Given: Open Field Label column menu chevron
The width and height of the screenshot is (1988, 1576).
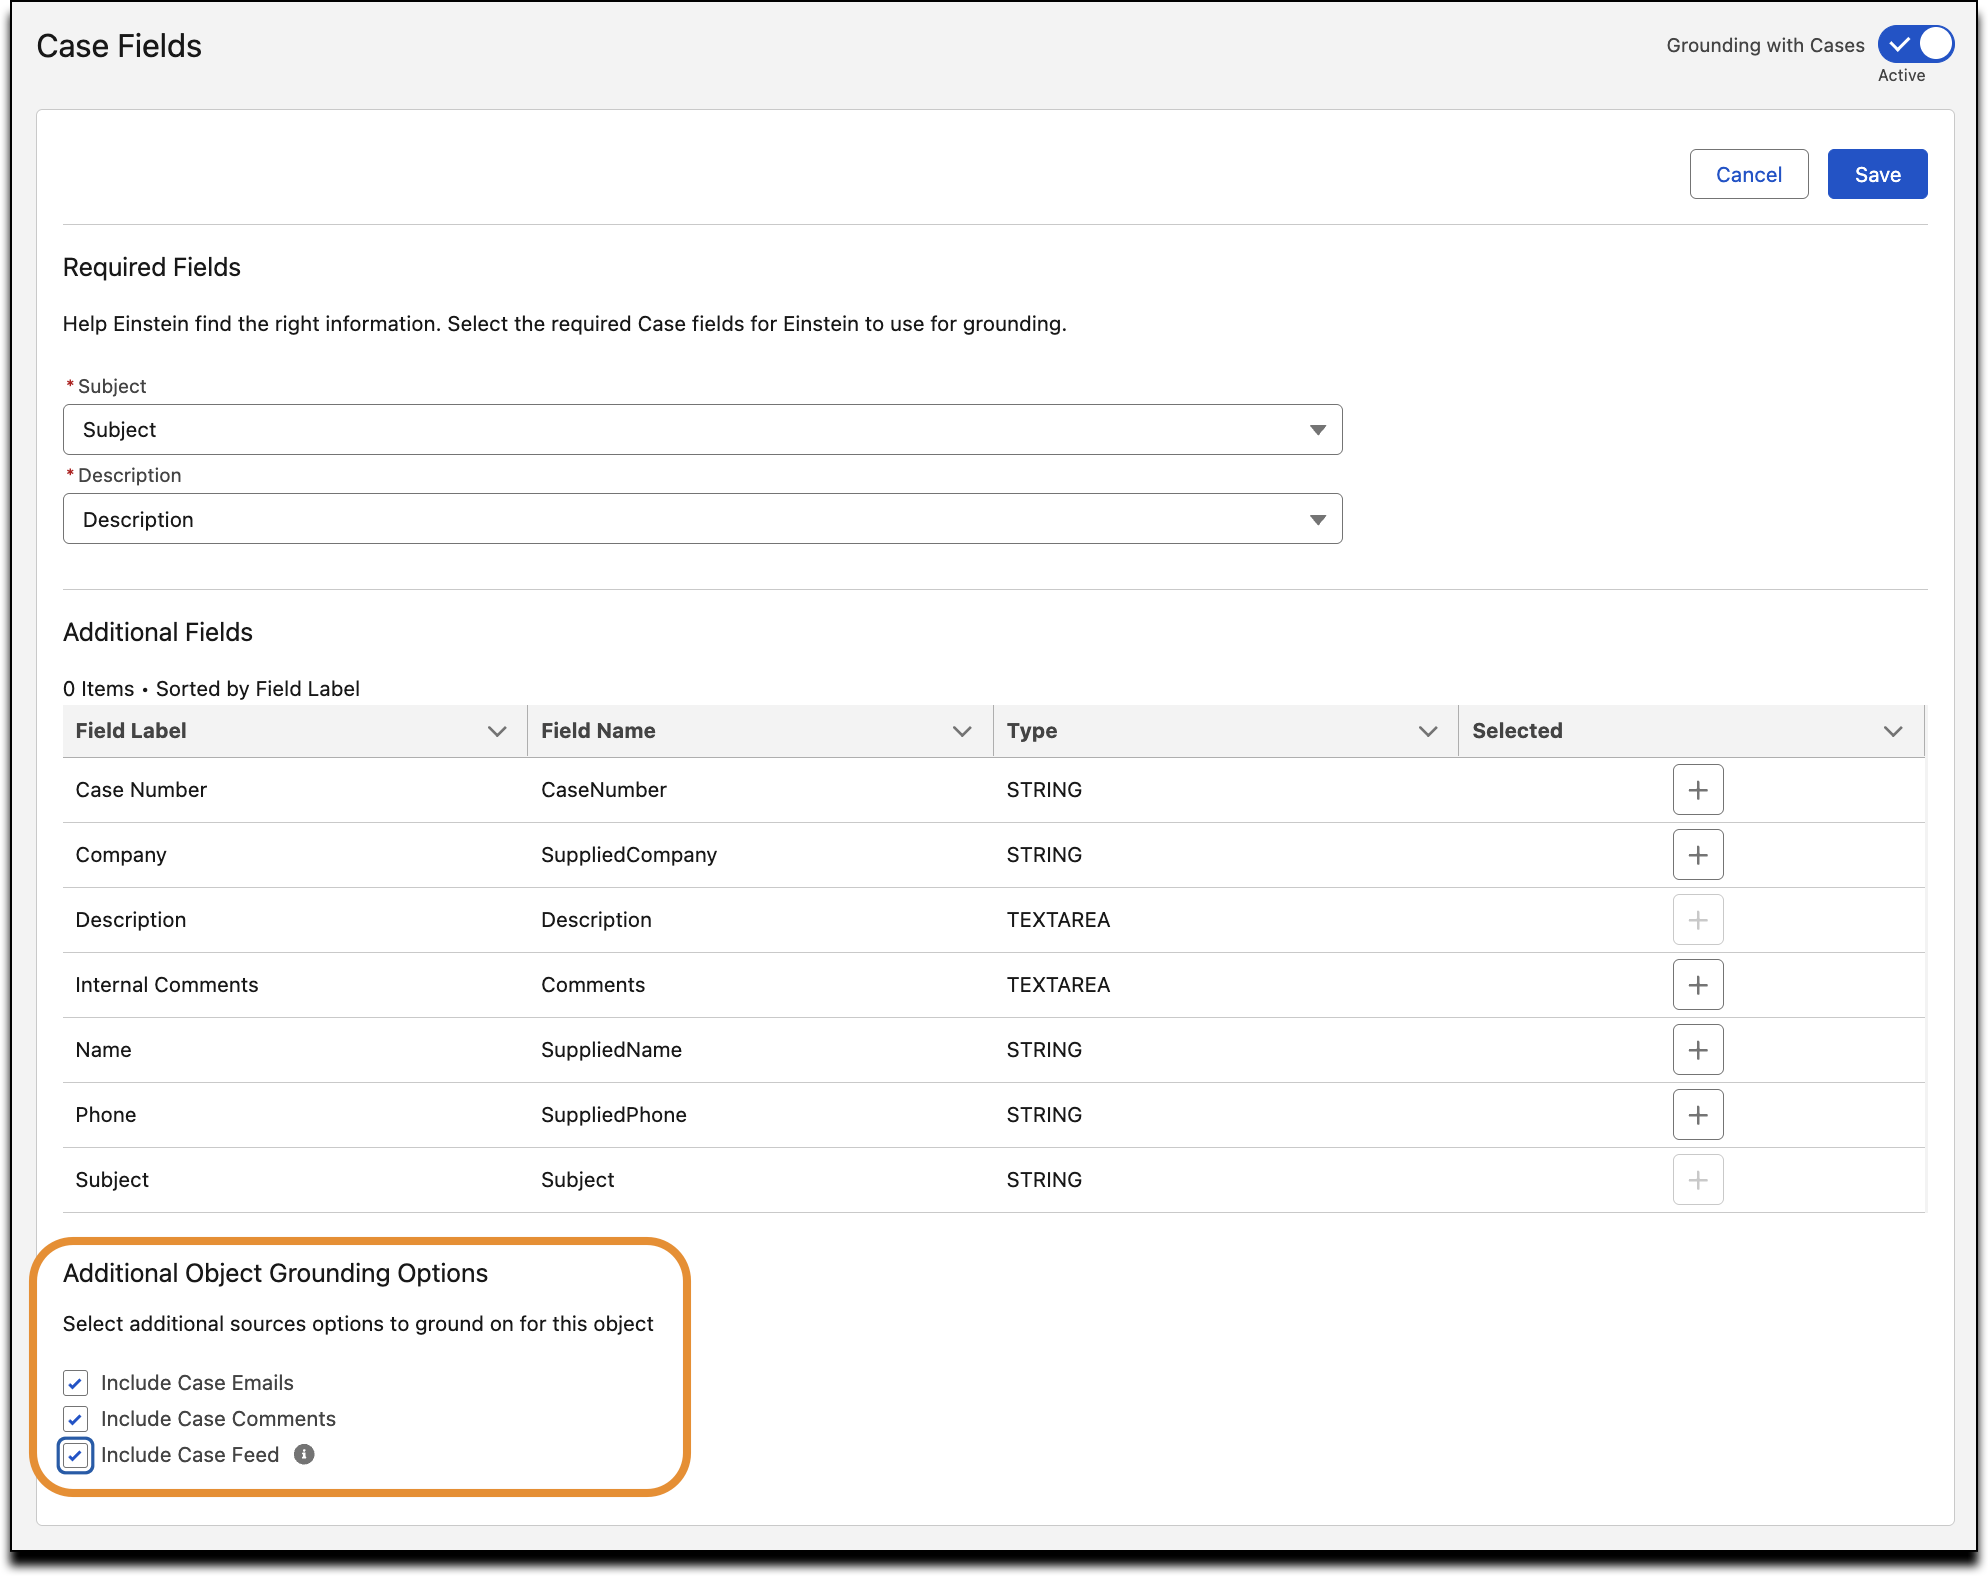Looking at the screenshot, I should [496, 731].
